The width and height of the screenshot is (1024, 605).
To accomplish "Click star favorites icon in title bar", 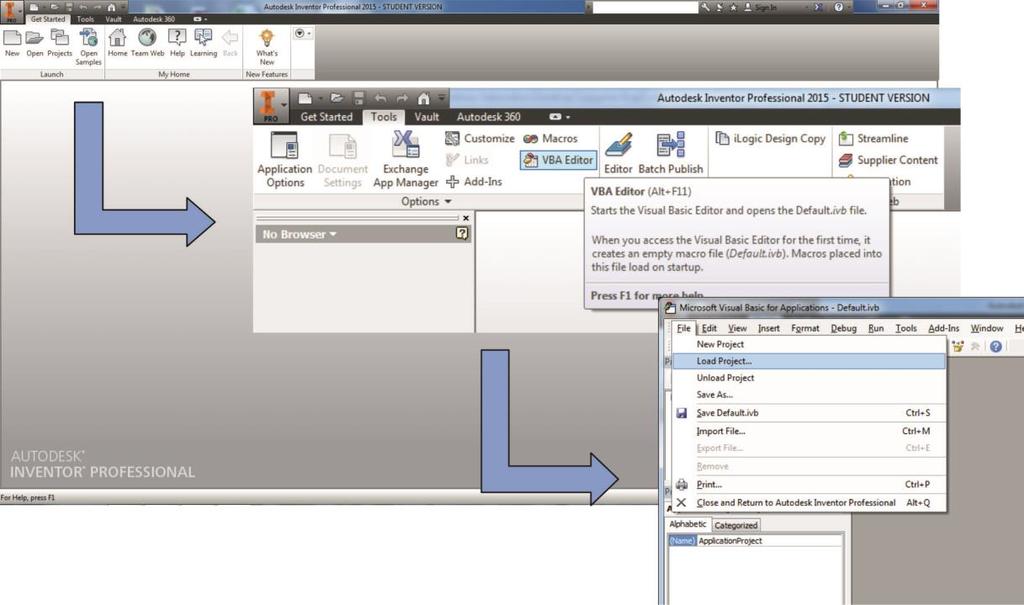I will click(x=733, y=7).
